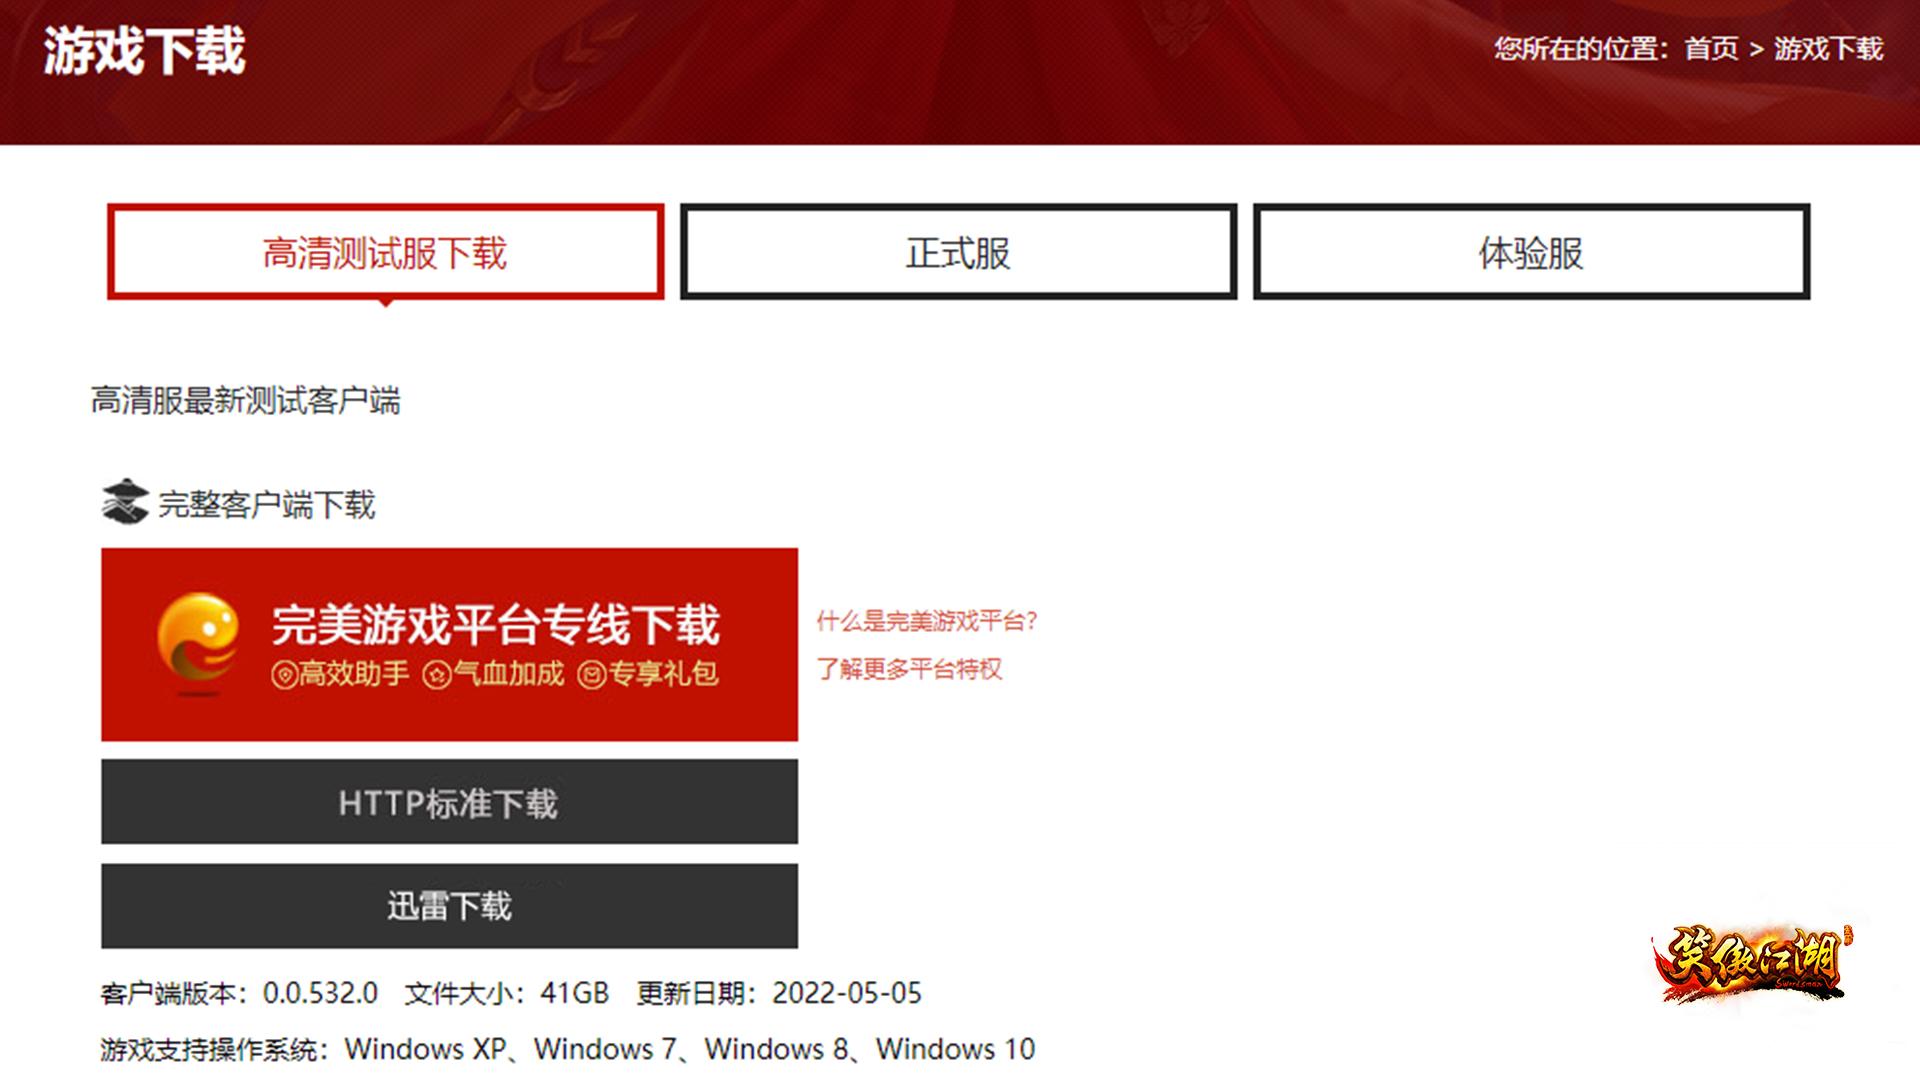Go to 首页 in the breadcrumb
The height and width of the screenshot is (1080, 1920).
pyautogui.click(x=1711, y=49)
